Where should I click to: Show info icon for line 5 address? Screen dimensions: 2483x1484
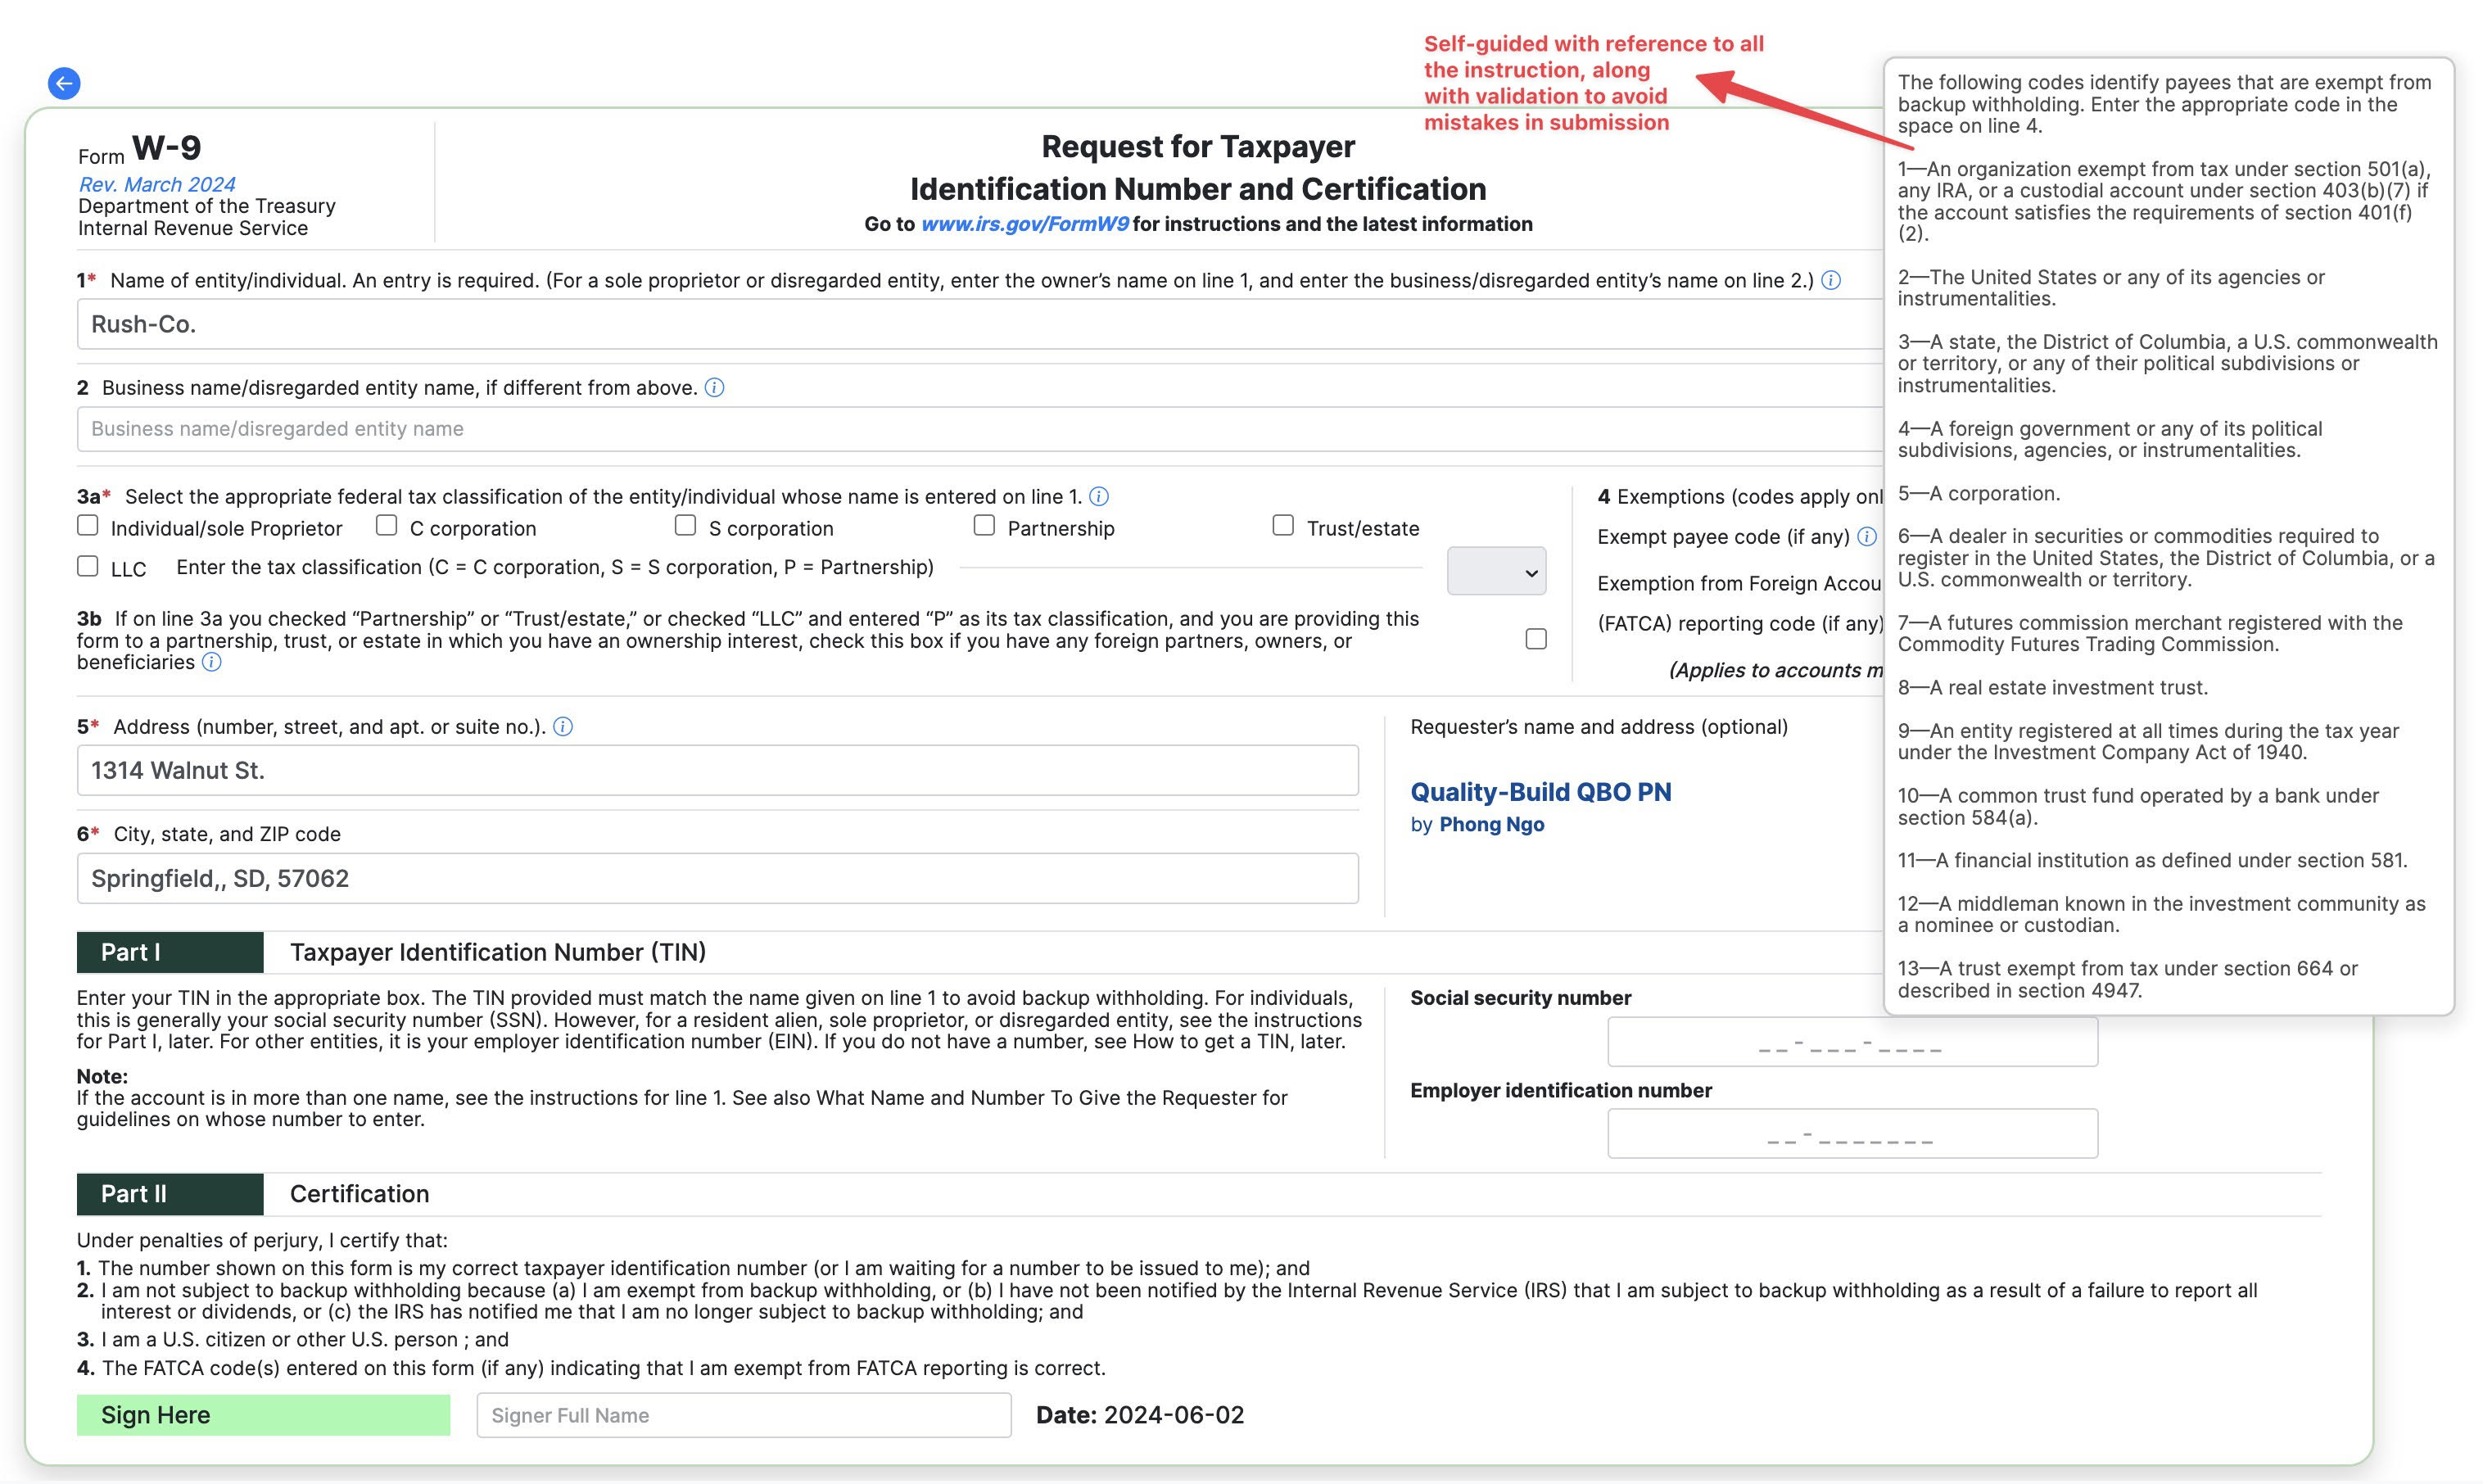tap(563, 727)
